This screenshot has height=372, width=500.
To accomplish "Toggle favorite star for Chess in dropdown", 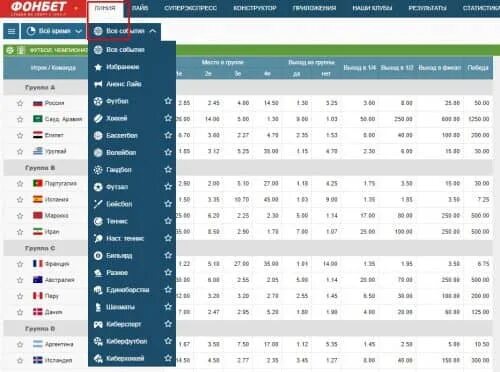I will [168, 306].
